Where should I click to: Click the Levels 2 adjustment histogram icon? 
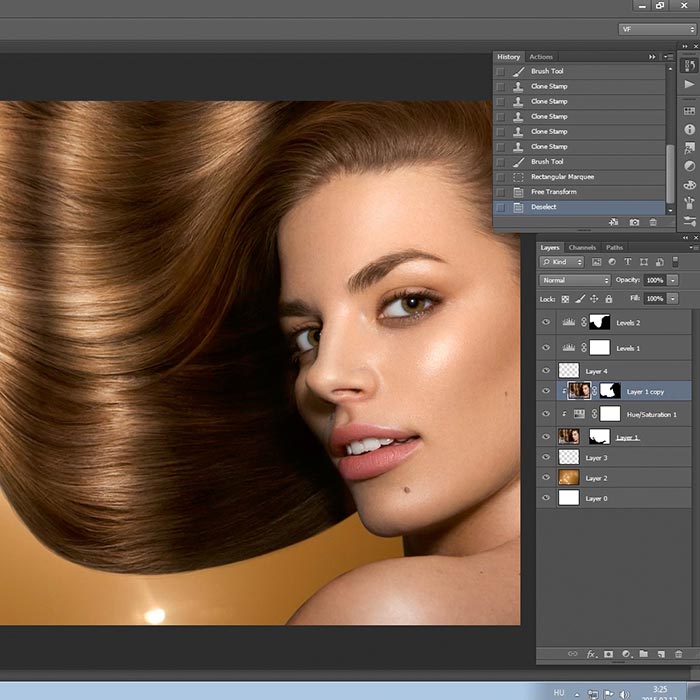point(568,322)
